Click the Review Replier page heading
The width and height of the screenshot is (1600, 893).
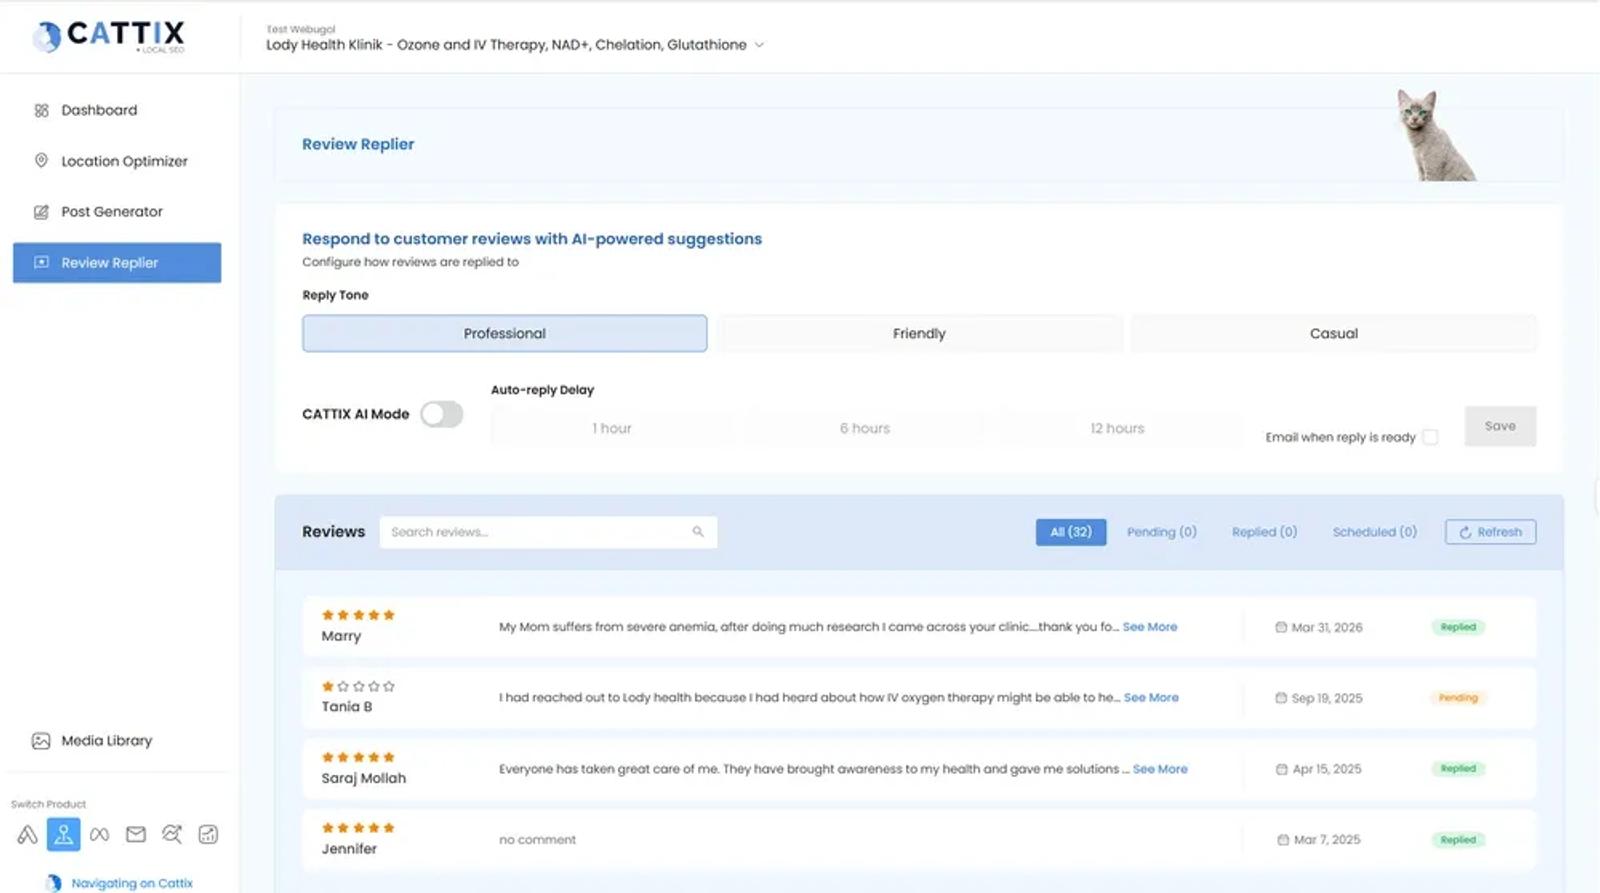[358, 144]
